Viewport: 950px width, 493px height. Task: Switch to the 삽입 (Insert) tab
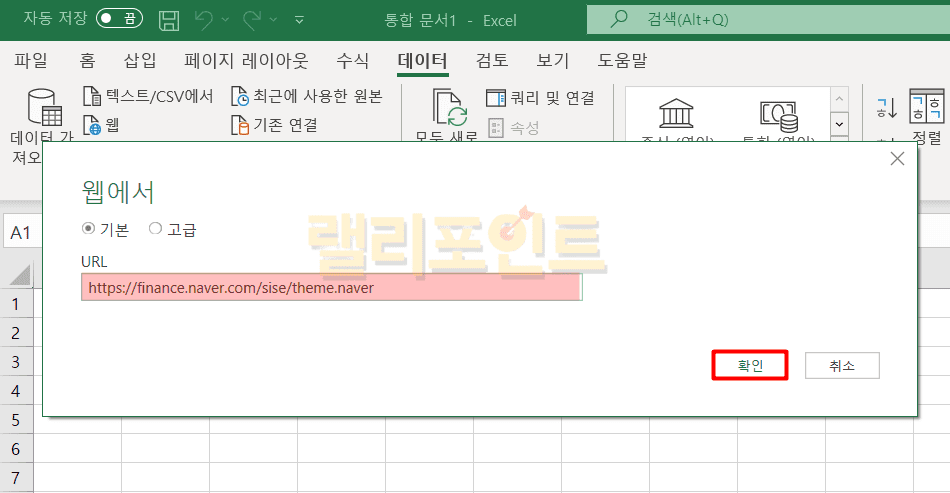(140, 60)
